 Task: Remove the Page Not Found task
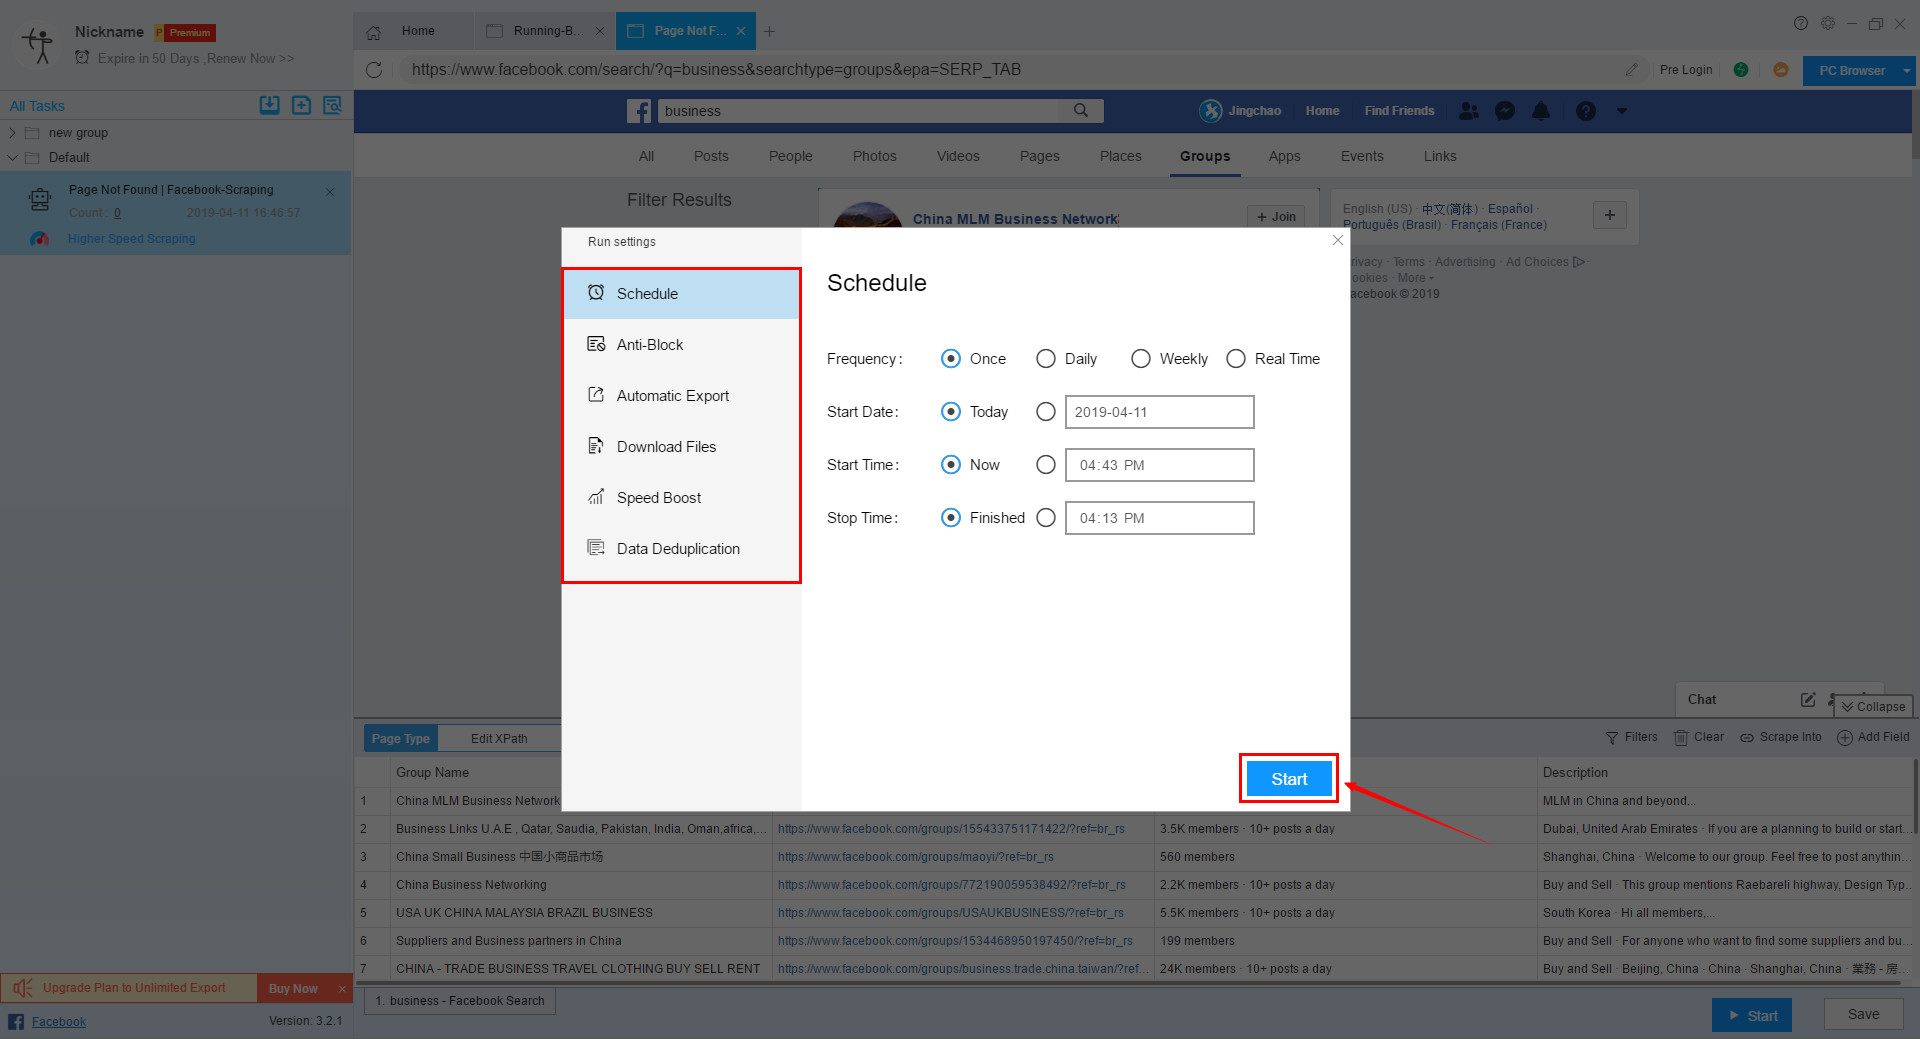pos(330,192)
